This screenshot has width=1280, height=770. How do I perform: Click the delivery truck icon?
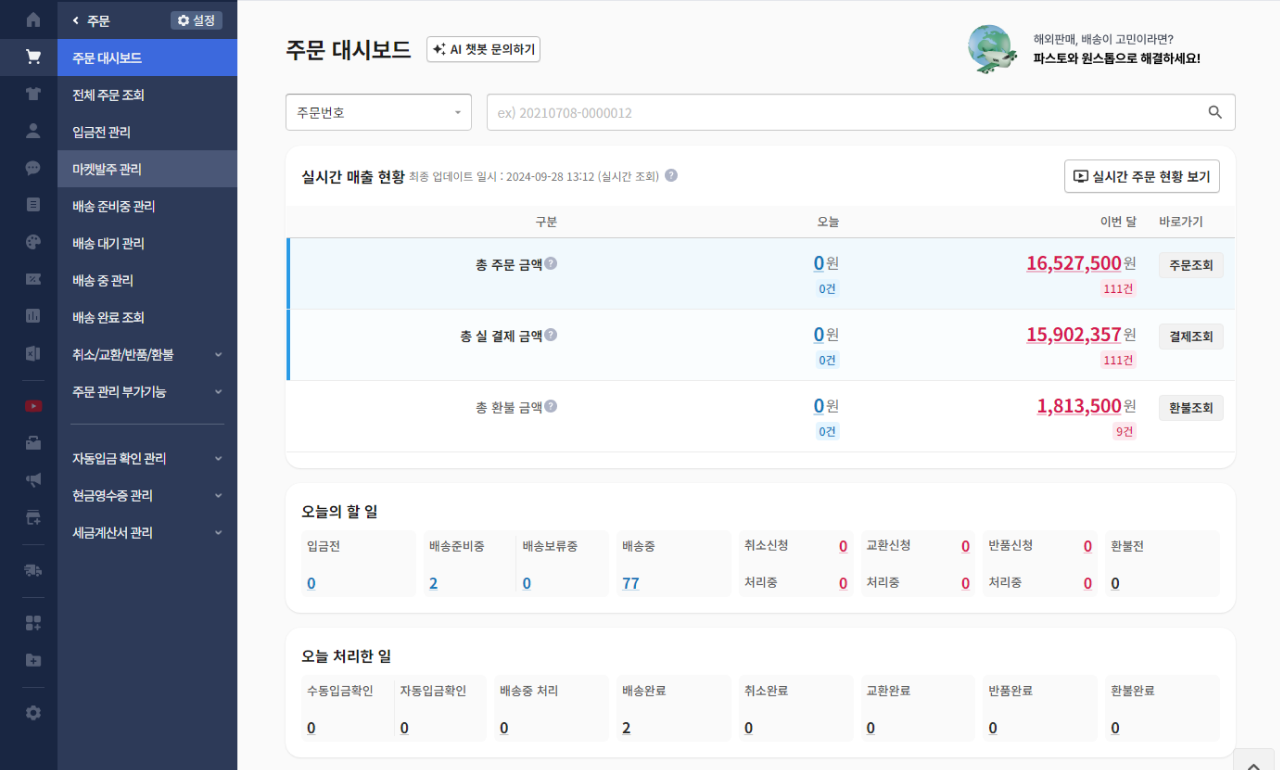click(33, 570)
